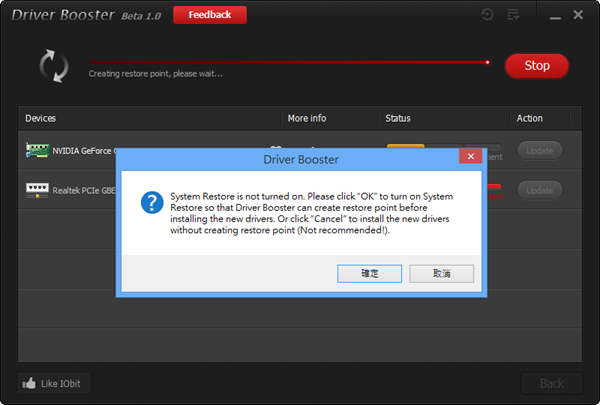The width and height of the screenshot is (600, 405).
Task: Select the Realtek PCIe GBE device text
Action: pyautogui.click(x=84, y=191)
